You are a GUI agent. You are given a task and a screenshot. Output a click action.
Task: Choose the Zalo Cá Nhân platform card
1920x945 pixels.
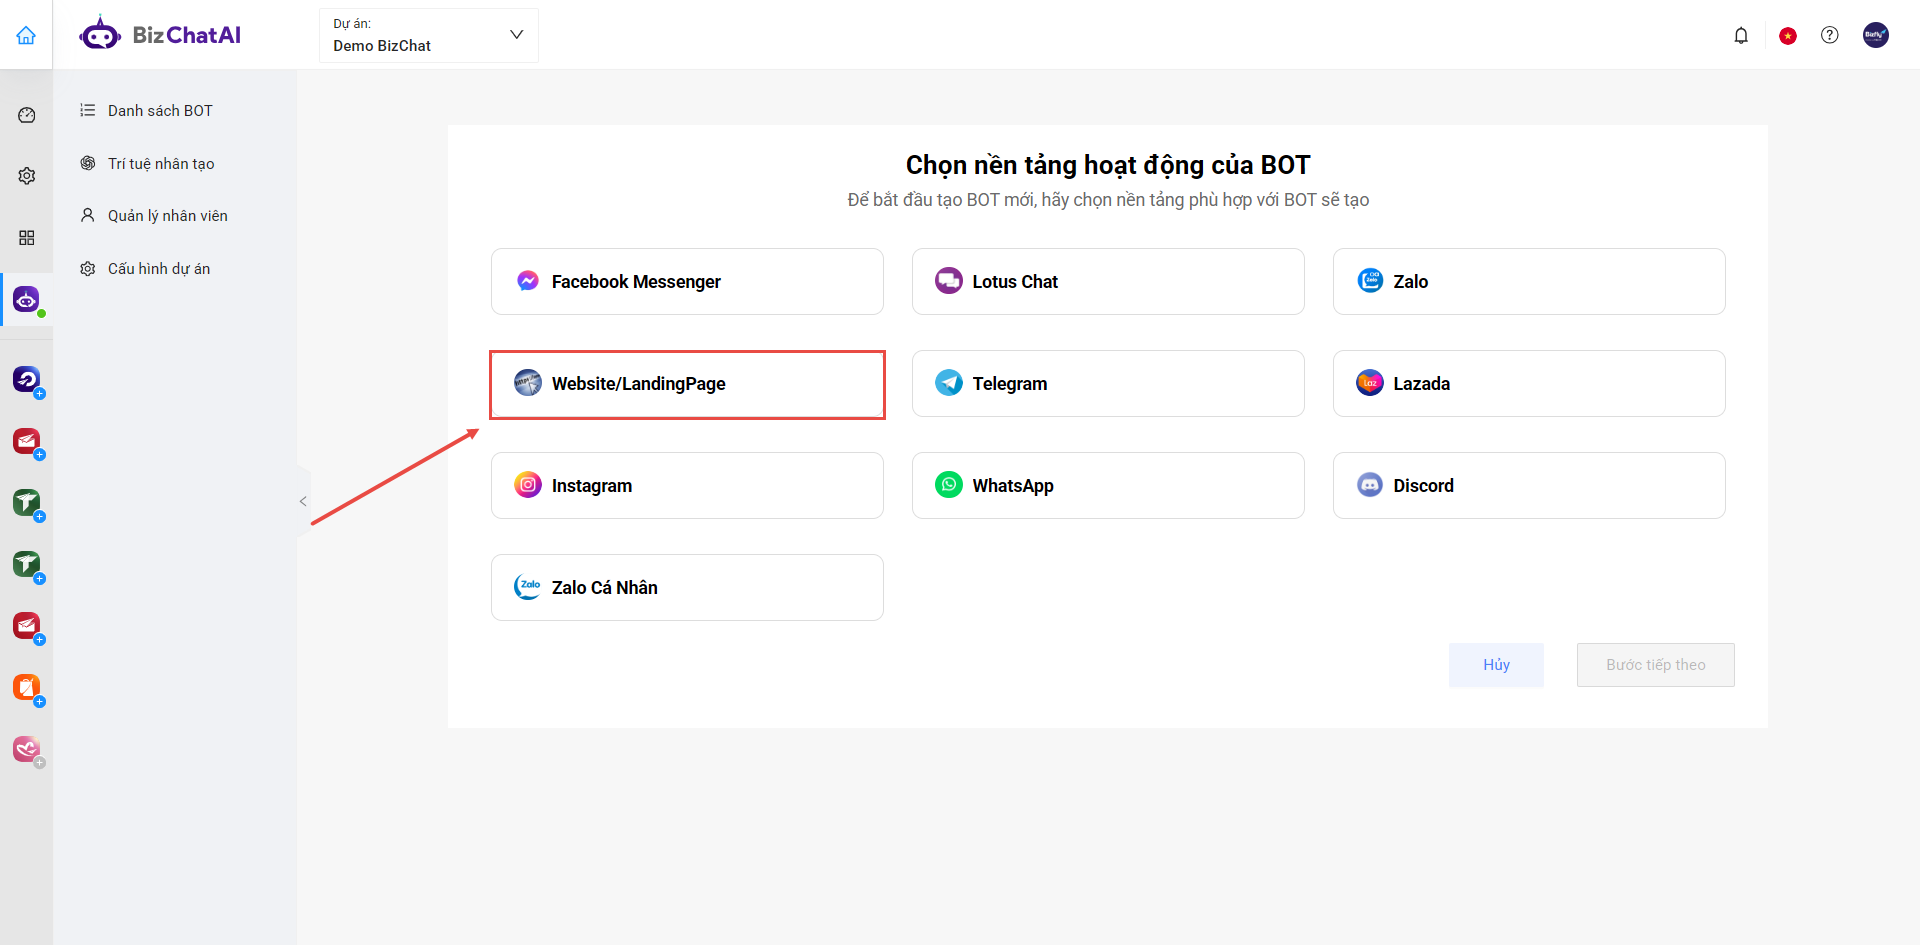687,588
